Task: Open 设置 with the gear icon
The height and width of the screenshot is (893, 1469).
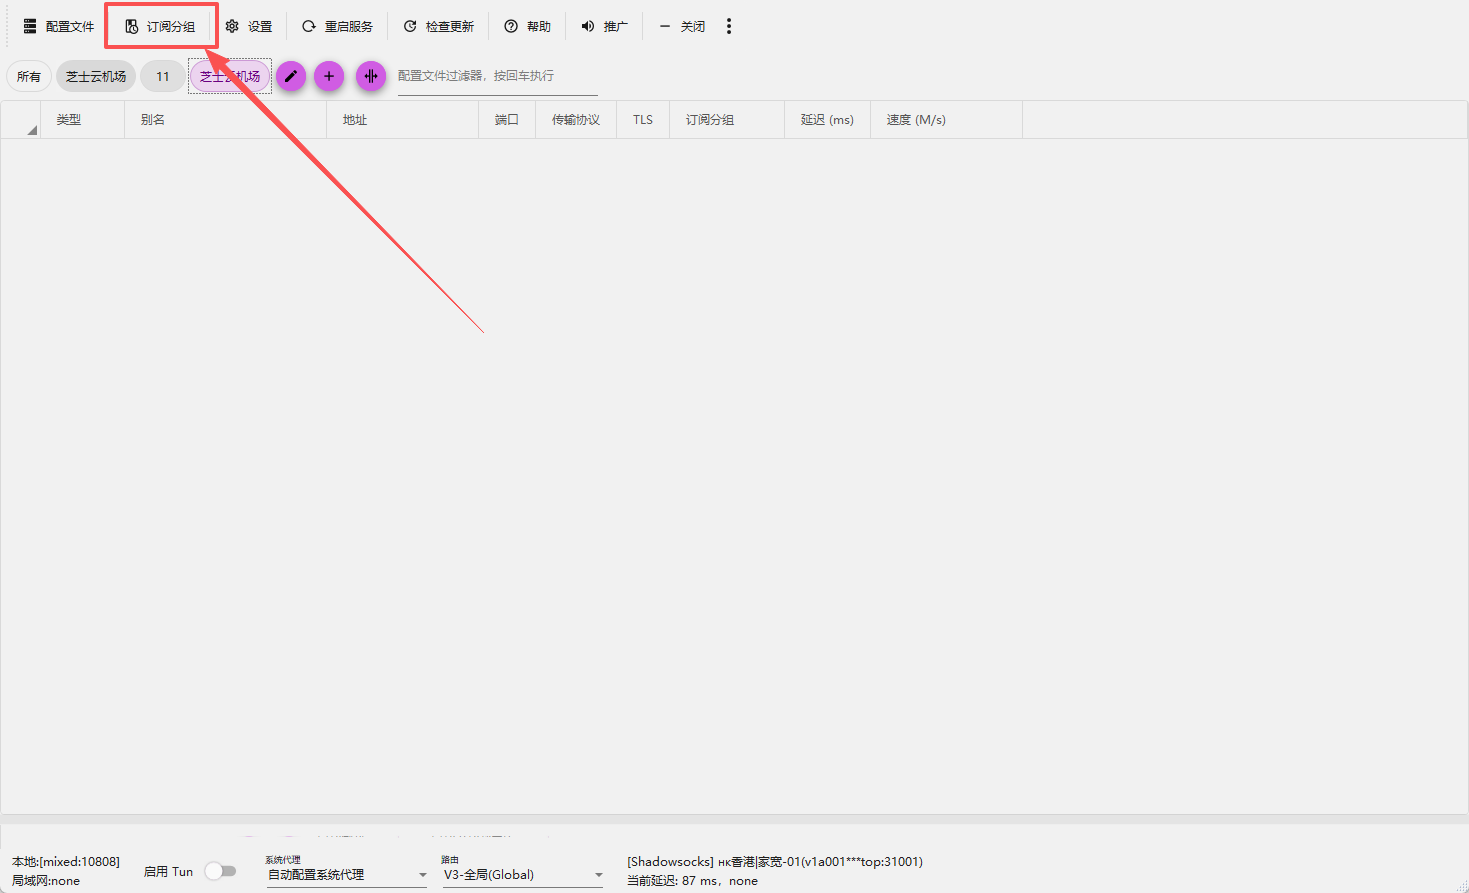Action: [232, 27]
